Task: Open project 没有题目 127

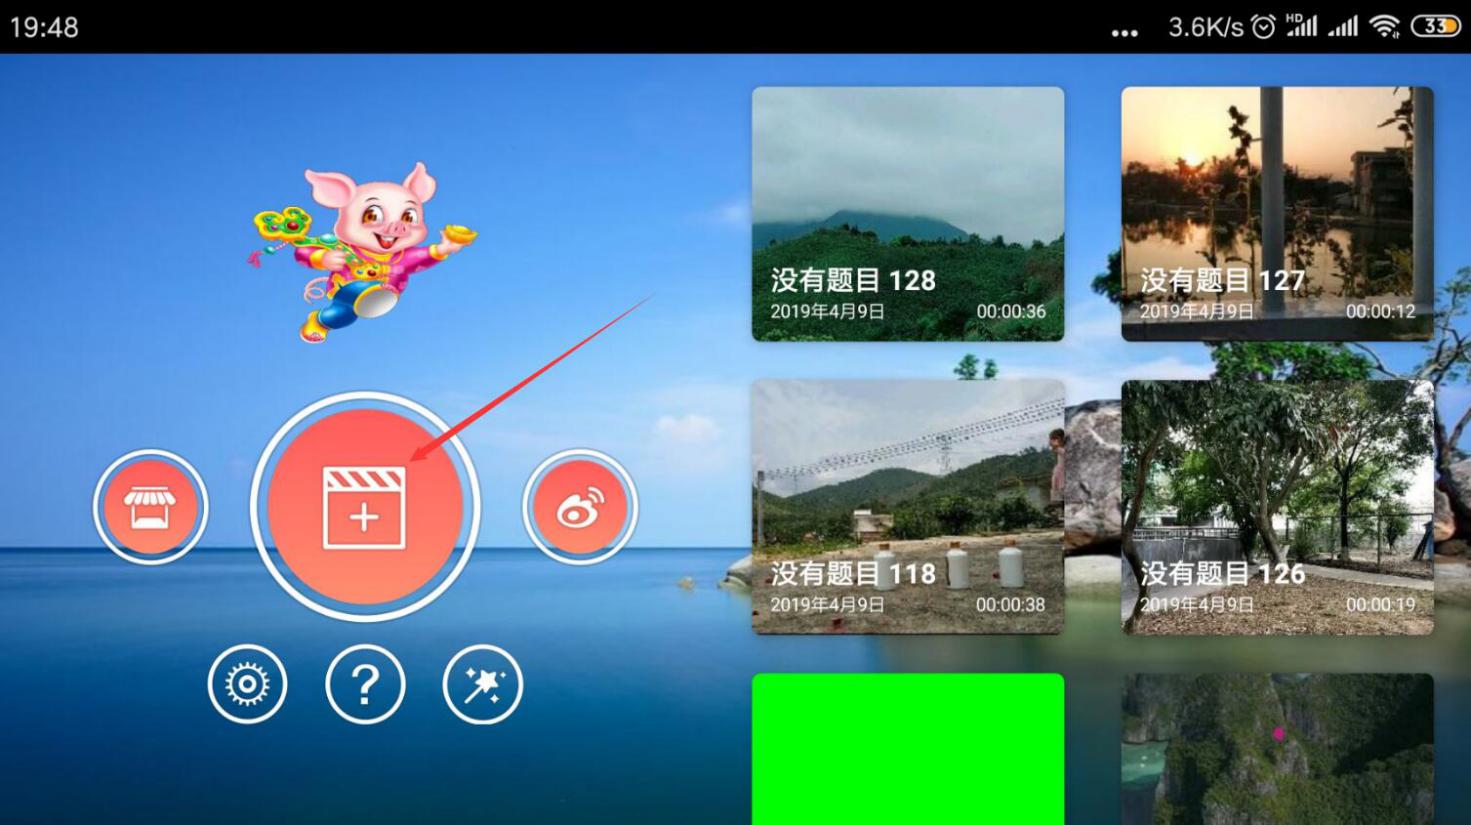Action: pos(1277,214)
